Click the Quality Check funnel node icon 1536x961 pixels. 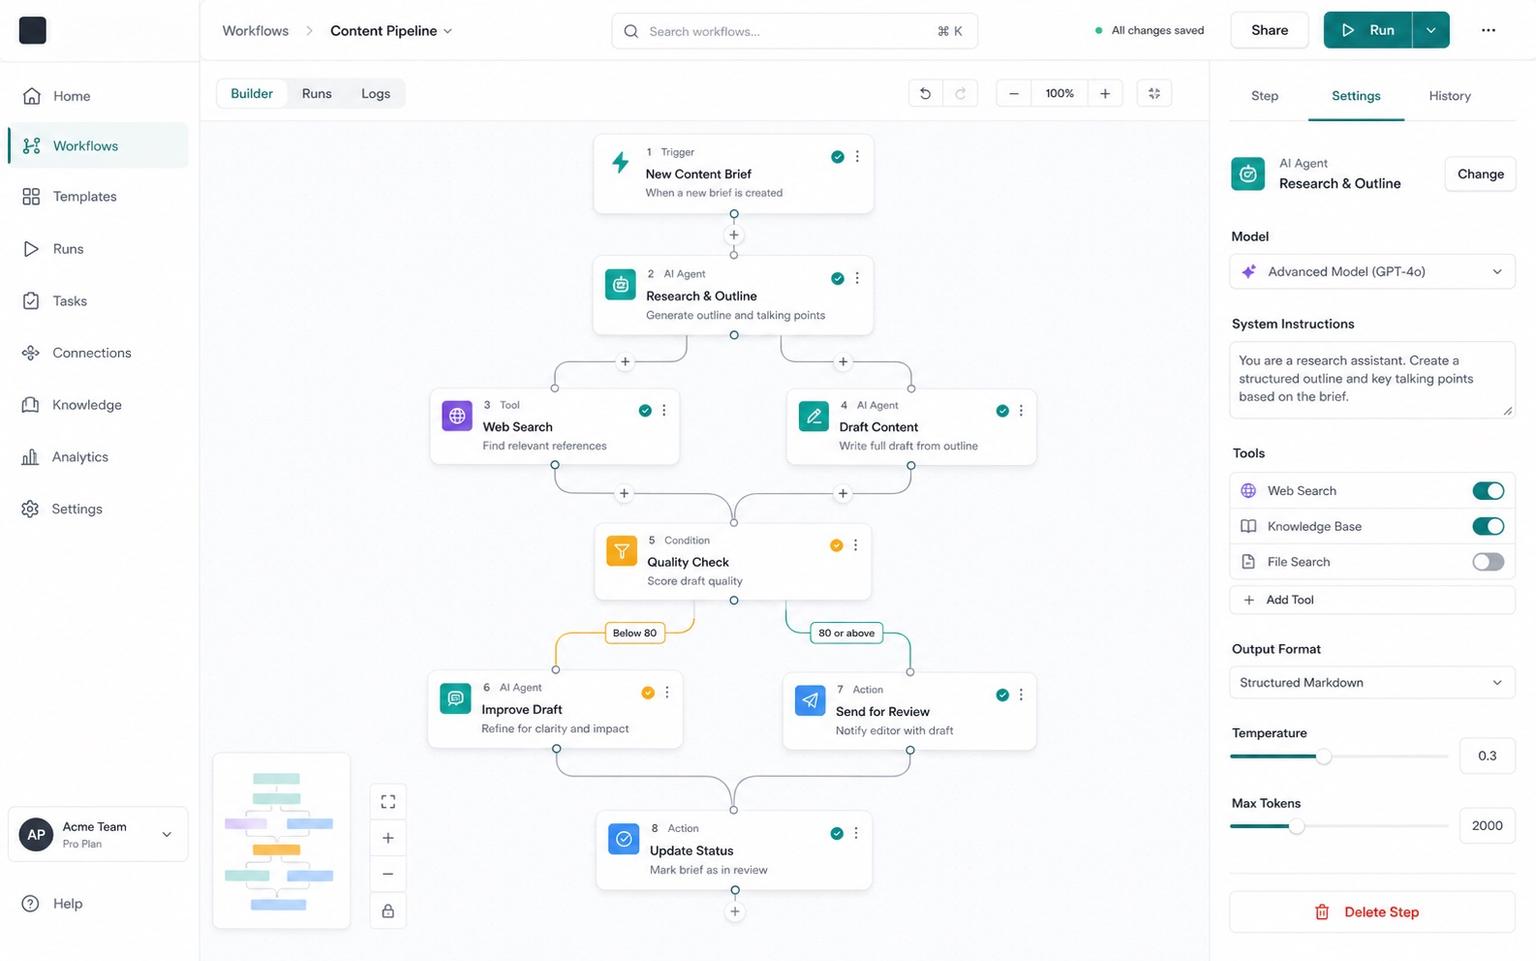pyautogui.click(x=622, y=551)
